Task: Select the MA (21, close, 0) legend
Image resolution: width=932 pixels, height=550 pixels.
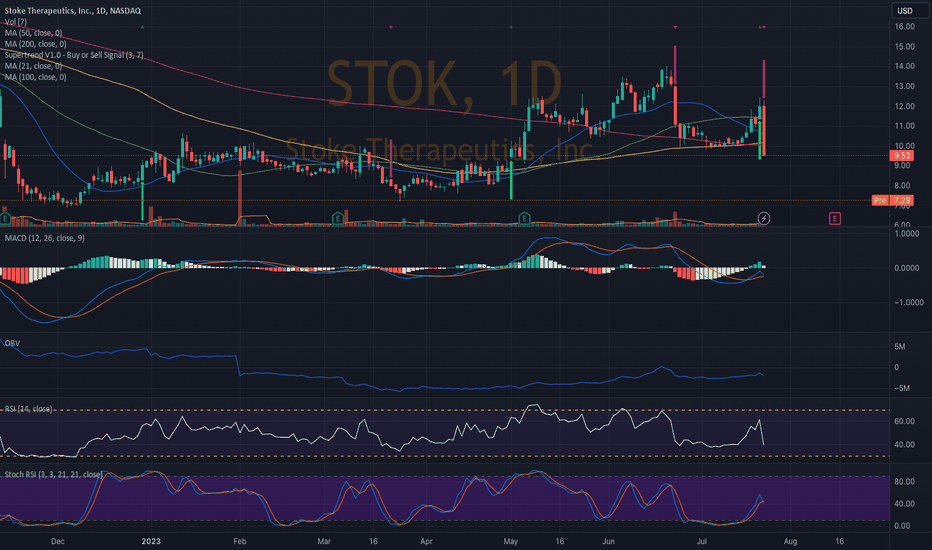Action: pyautogui.click(x=33, y=66)
